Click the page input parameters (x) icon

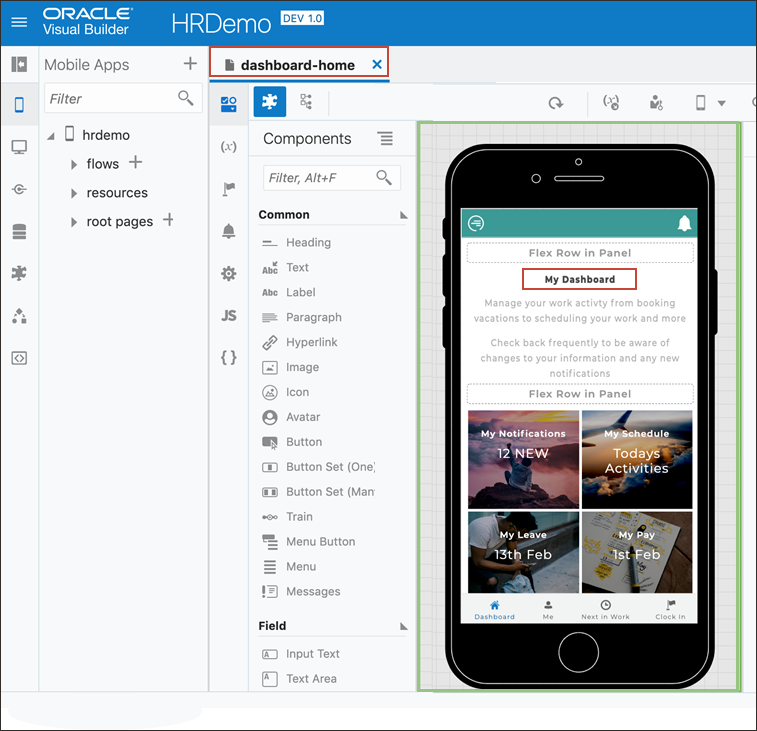click(x=611, y=102)
